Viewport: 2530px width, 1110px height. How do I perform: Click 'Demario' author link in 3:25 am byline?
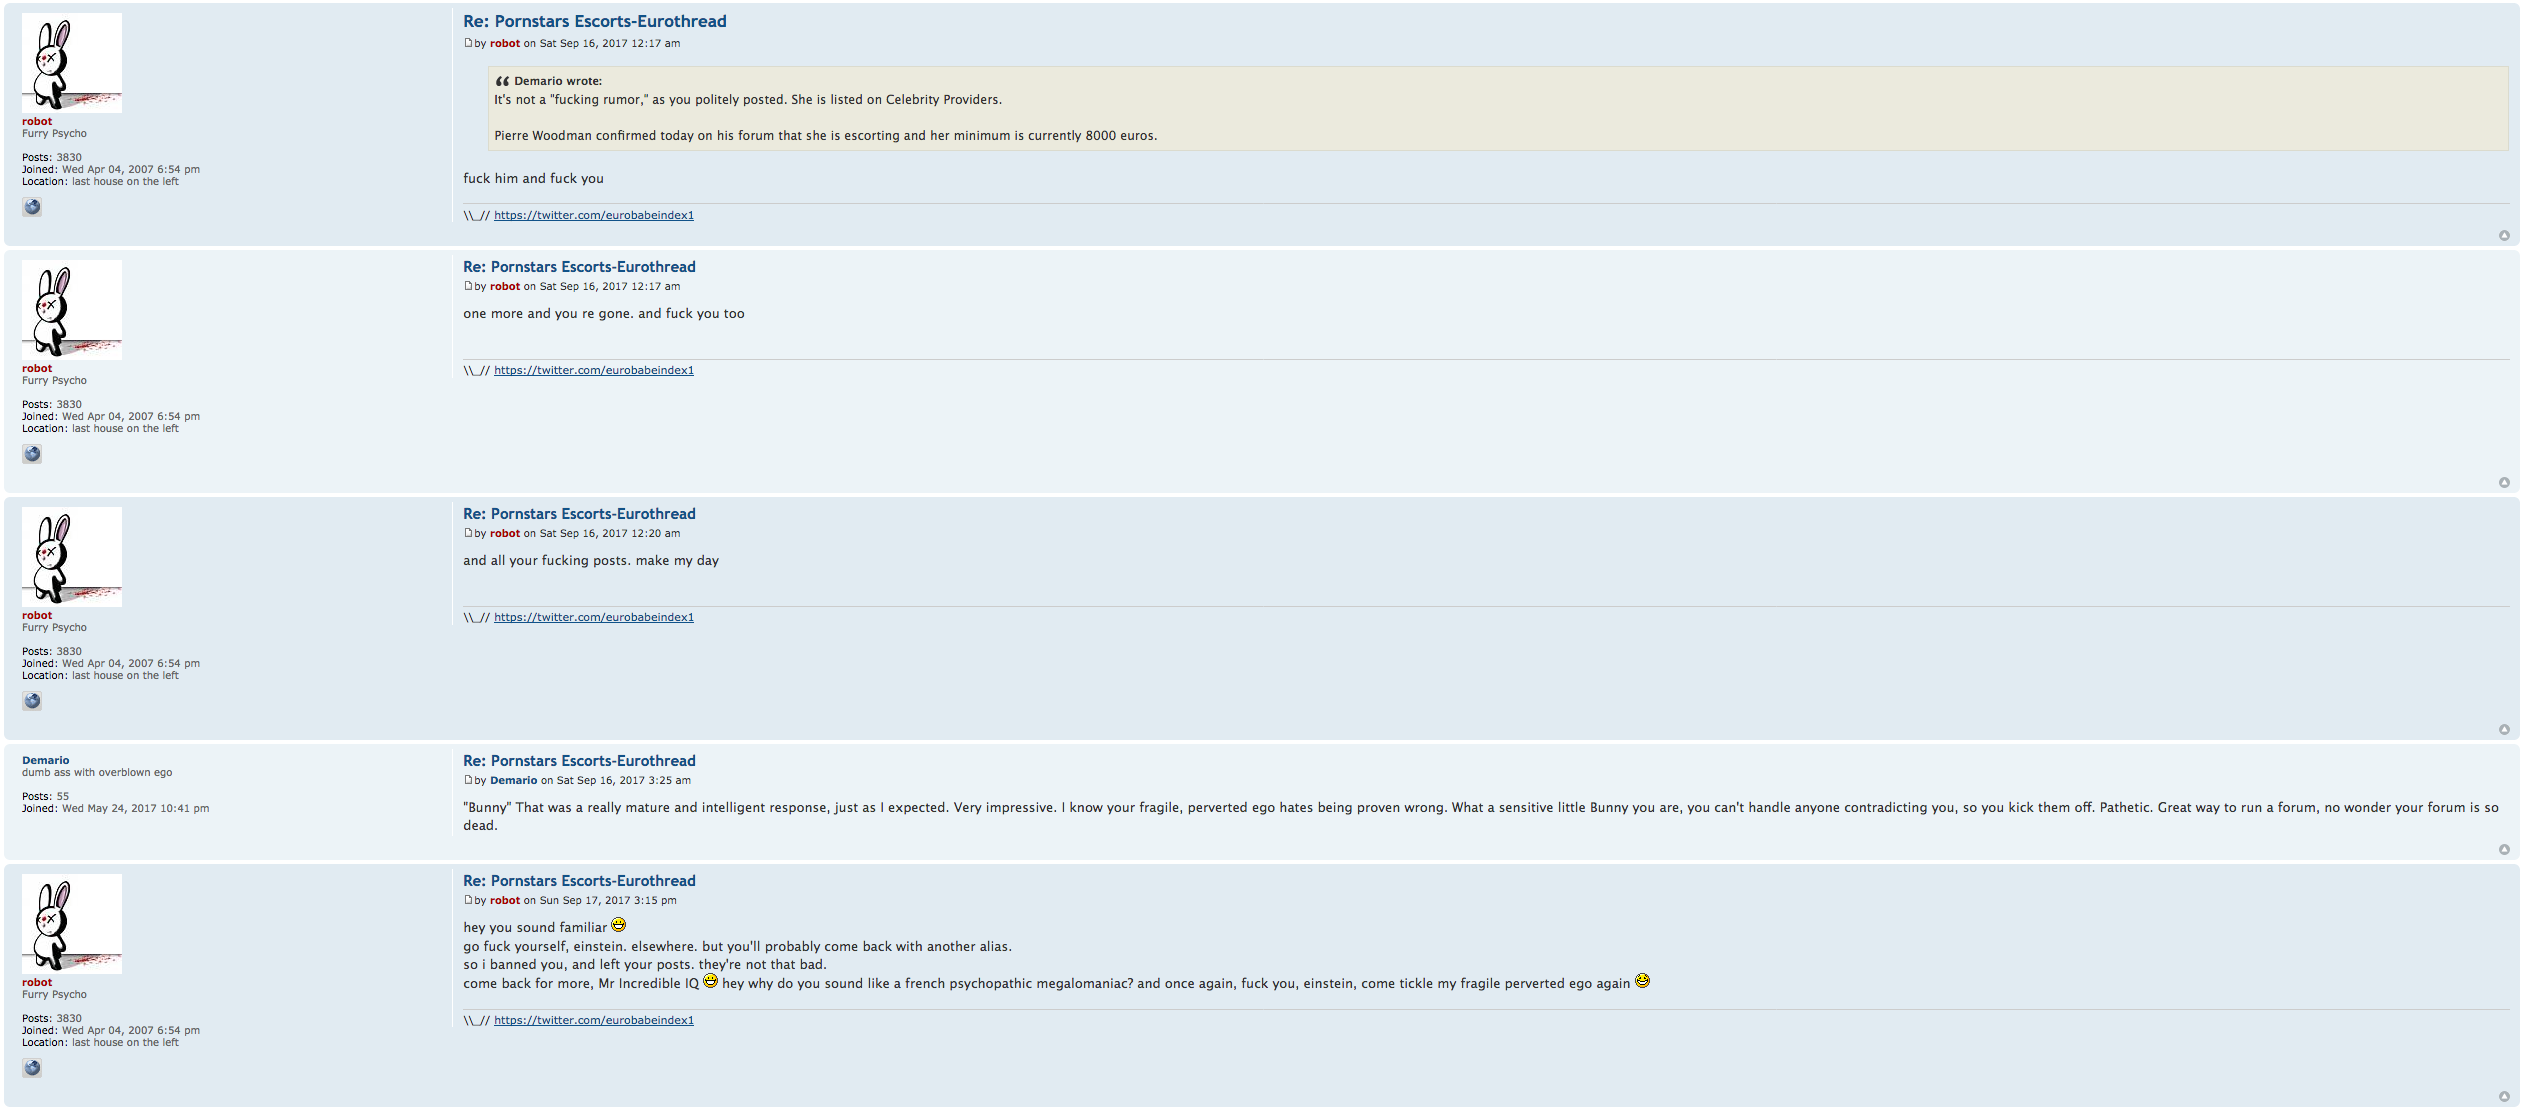point(513,781)
